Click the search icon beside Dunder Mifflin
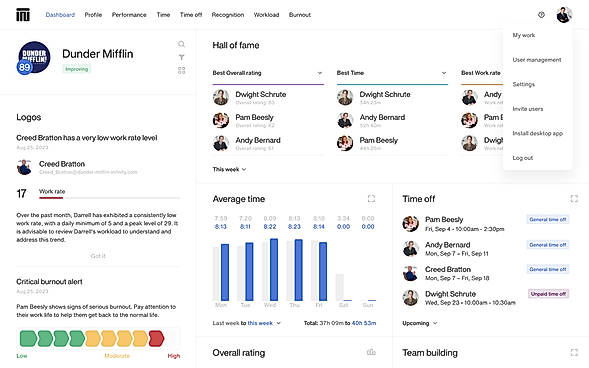589x368 pixels. [x=181, y=44]
